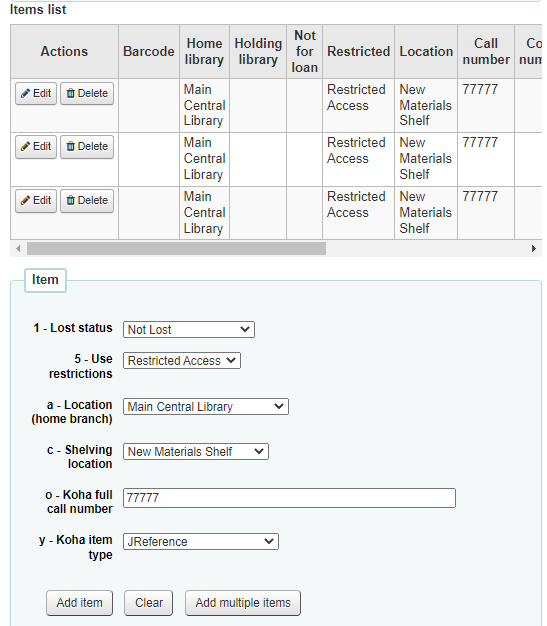The image size is (547, 626).
Task: Sort by the Barcode column header
Action: [x=149, y=52]
